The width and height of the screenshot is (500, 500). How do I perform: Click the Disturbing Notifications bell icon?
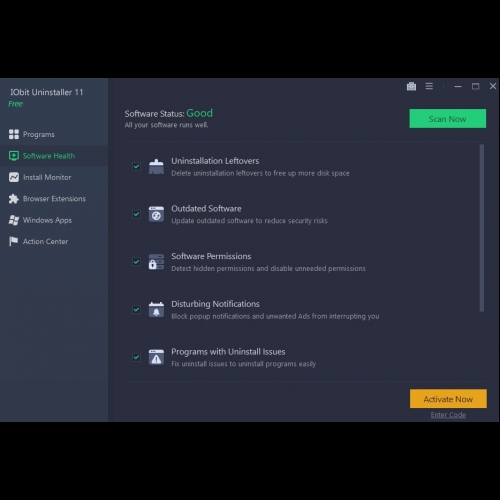tap(156, 310)
